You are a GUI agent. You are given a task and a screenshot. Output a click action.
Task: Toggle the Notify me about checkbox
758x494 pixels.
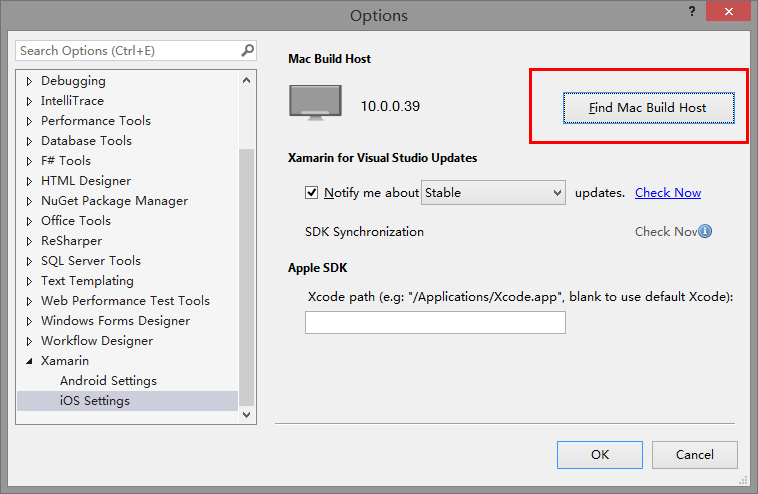(311, 192)
